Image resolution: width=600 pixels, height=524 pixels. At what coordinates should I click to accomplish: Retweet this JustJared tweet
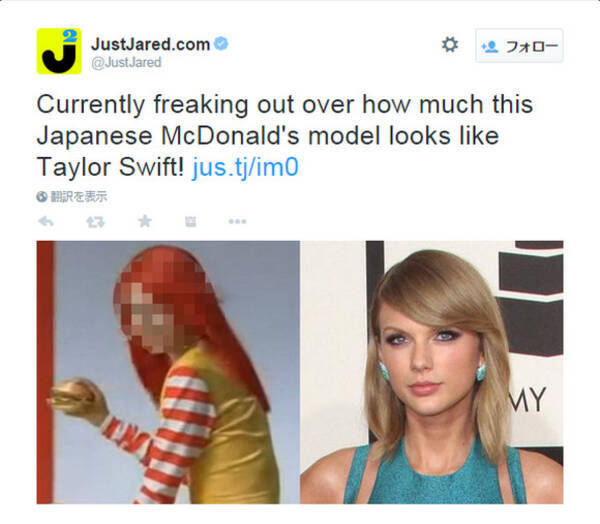click(x=95, y=222)
